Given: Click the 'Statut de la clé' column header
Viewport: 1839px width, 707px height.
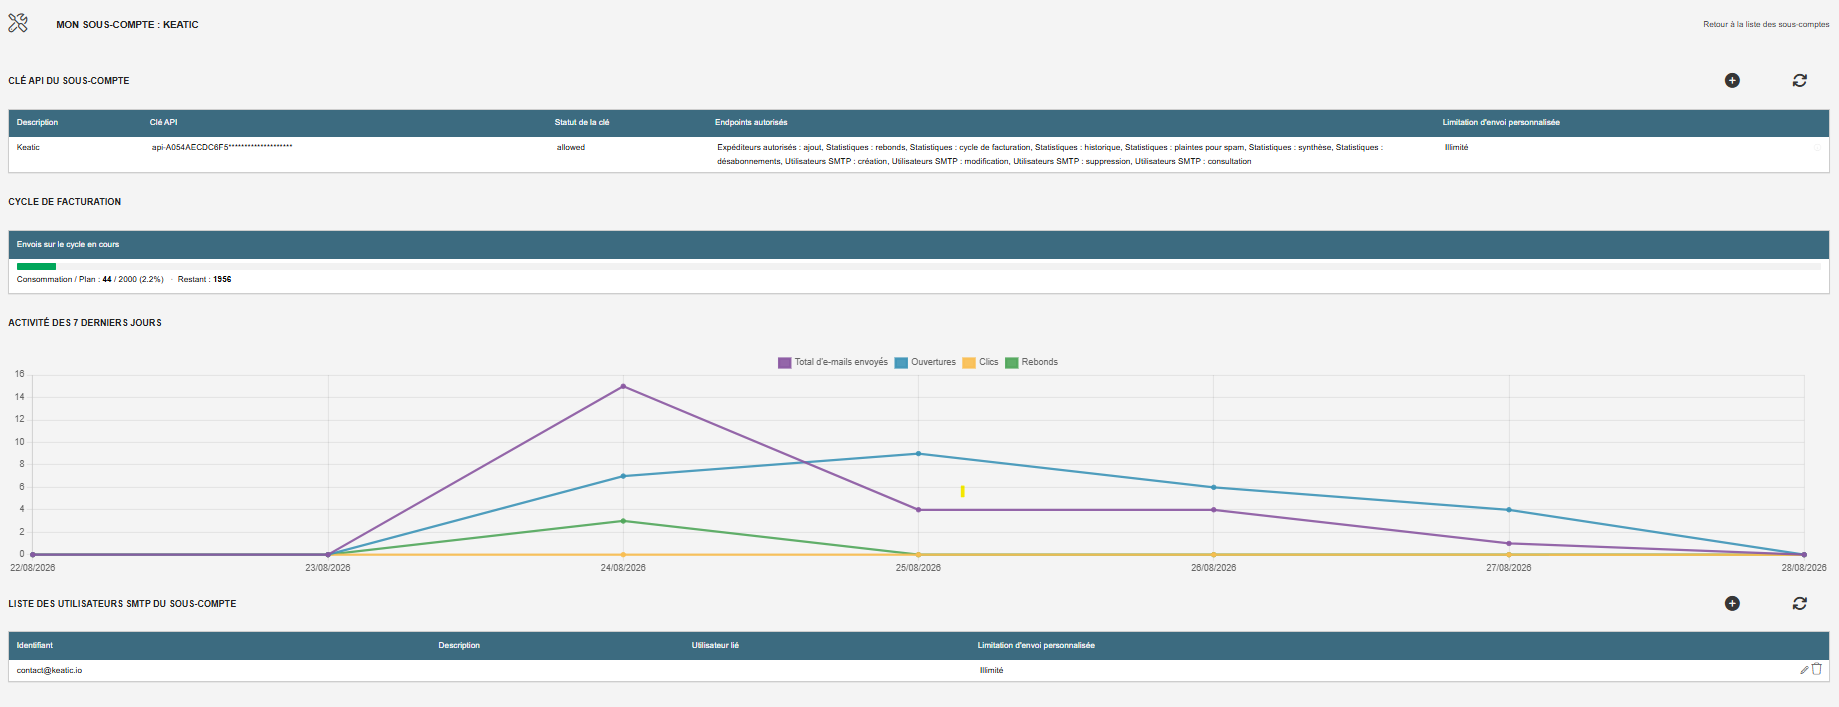Looking at the screenshot, I should click(582, 122).
